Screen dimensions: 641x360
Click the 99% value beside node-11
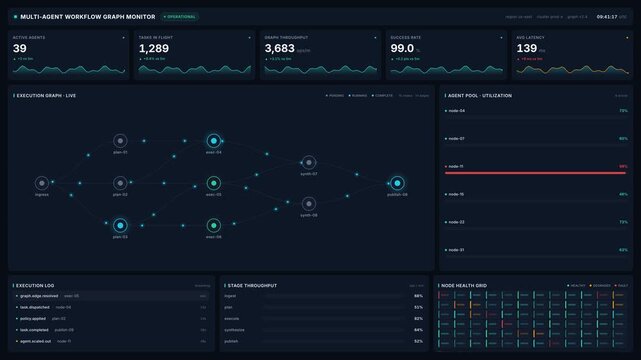coord(623,166)
